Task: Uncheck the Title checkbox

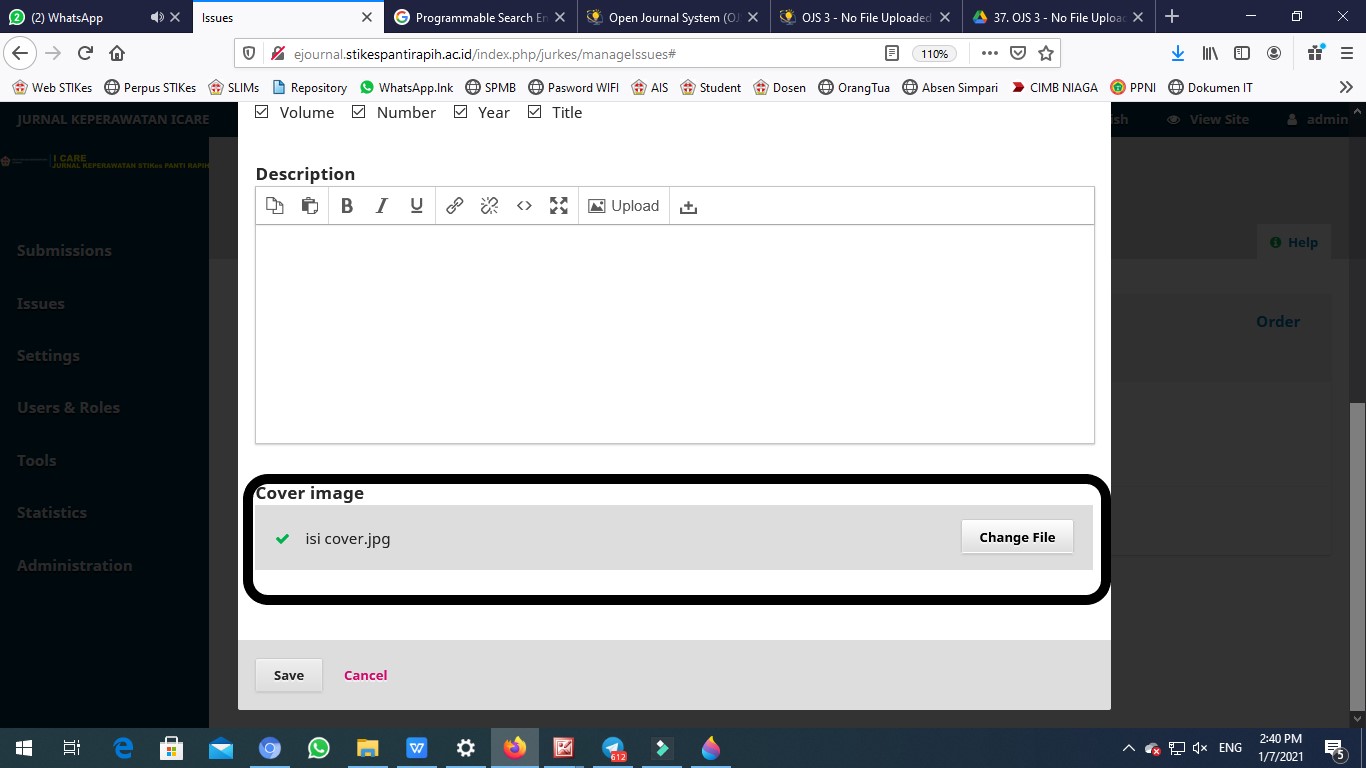Action: point(535,112)
